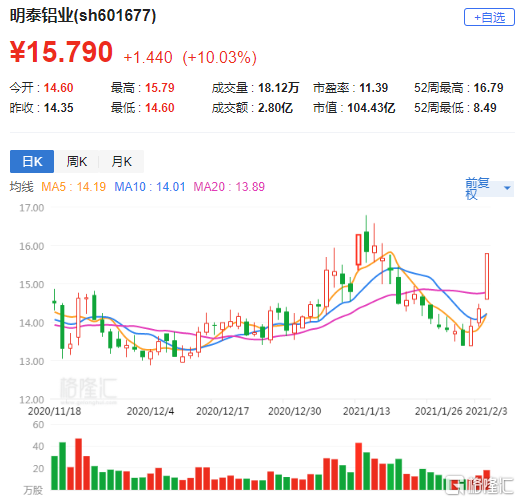Switch to the 周K weekly chart tab

(x=77, y=161)
